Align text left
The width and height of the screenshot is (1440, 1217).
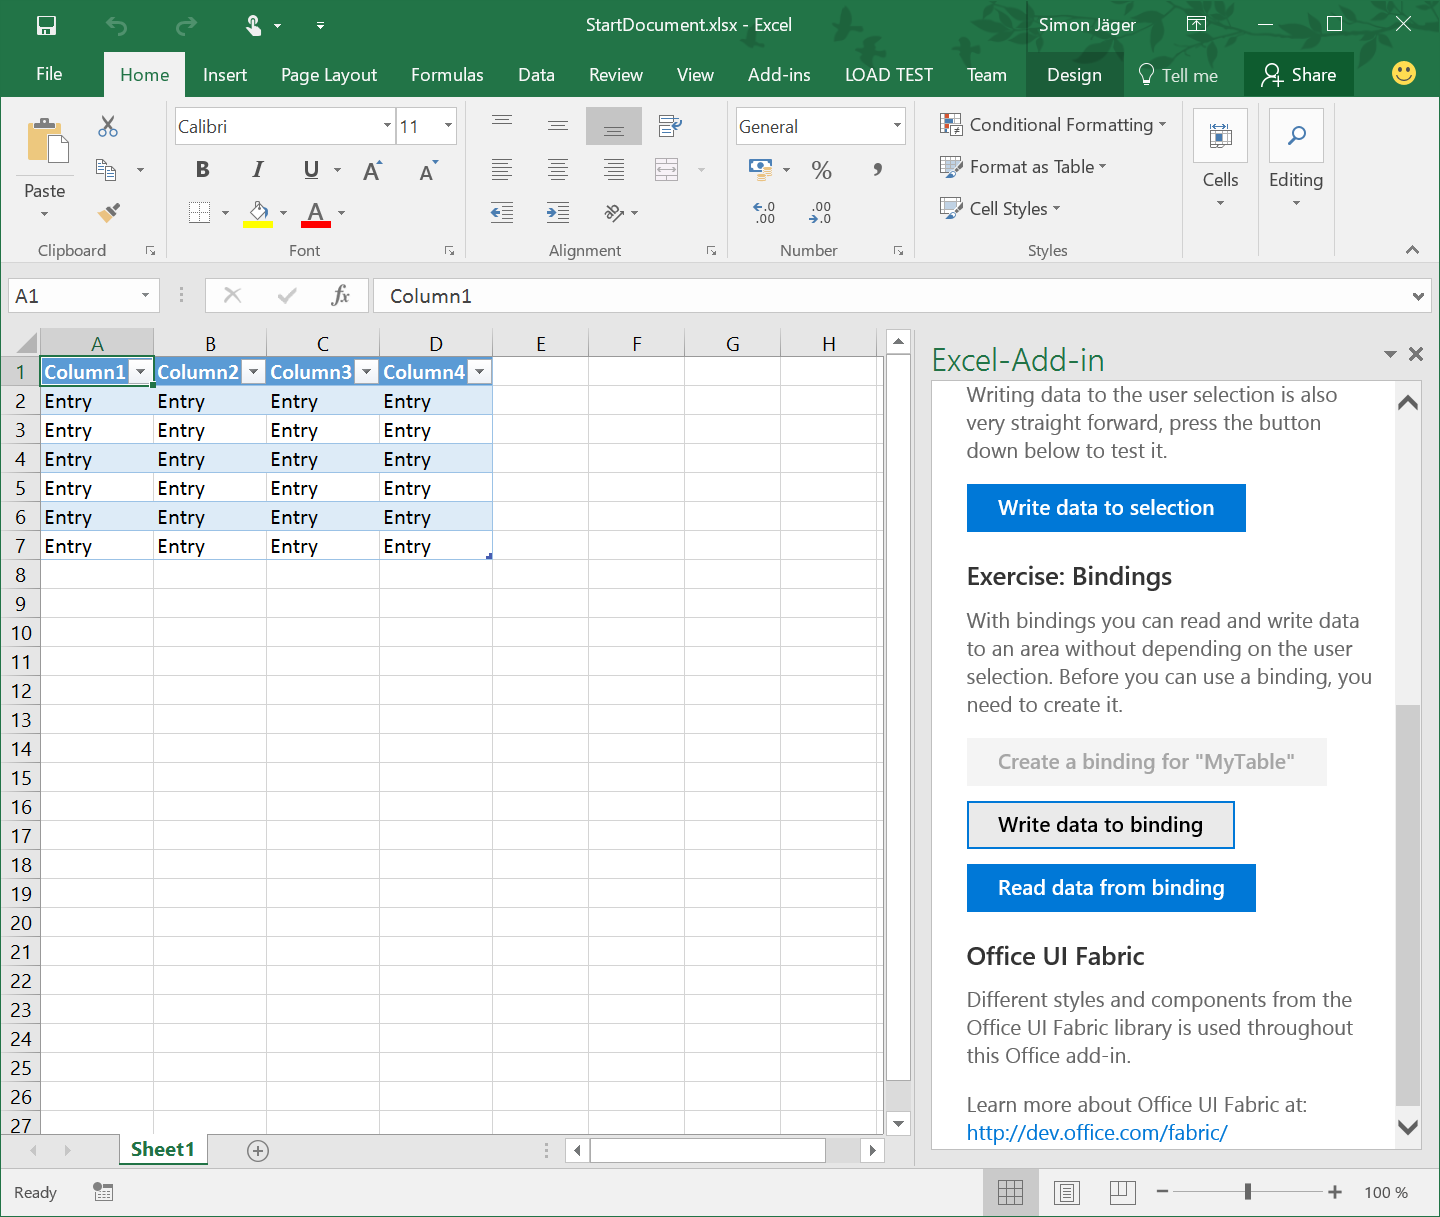502,170
